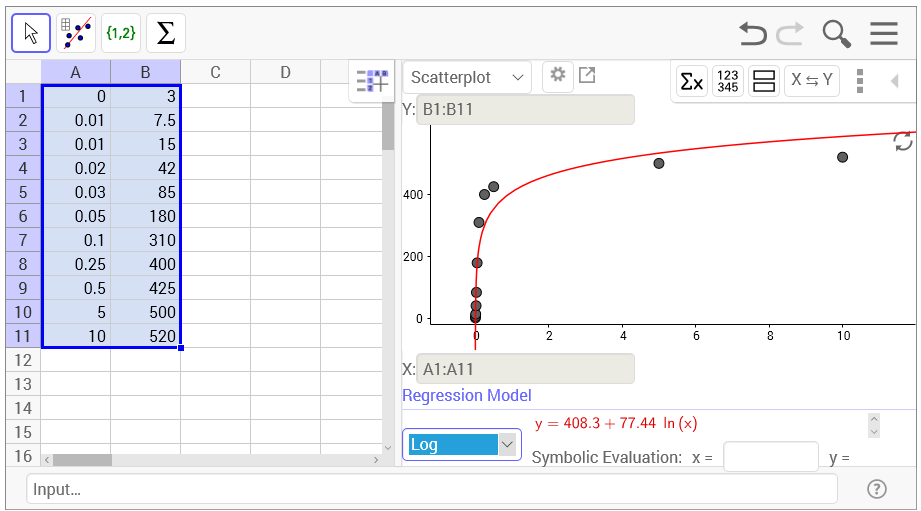This screenshot has height=511, width=921.
Task: Expand the Log regression model dropdown
Action: tap(462, 445)
